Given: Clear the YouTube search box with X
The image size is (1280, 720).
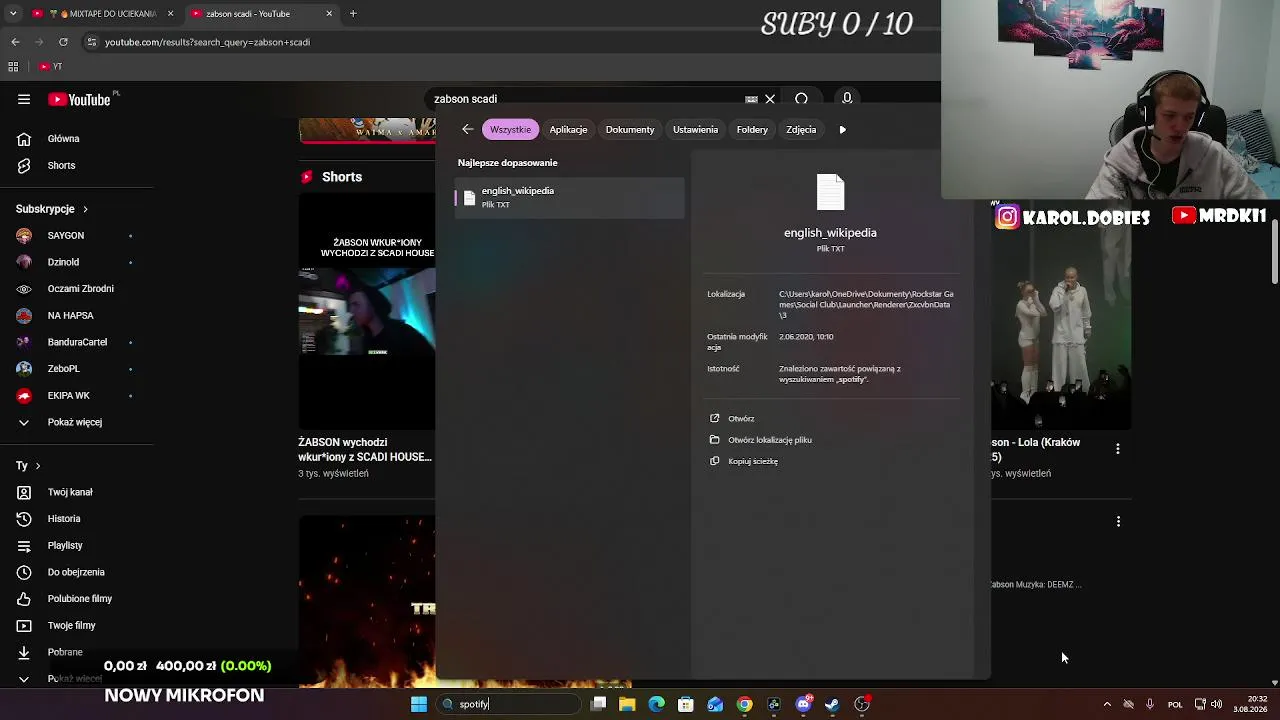Looking at the screenshot, I should tap(770, 99).
